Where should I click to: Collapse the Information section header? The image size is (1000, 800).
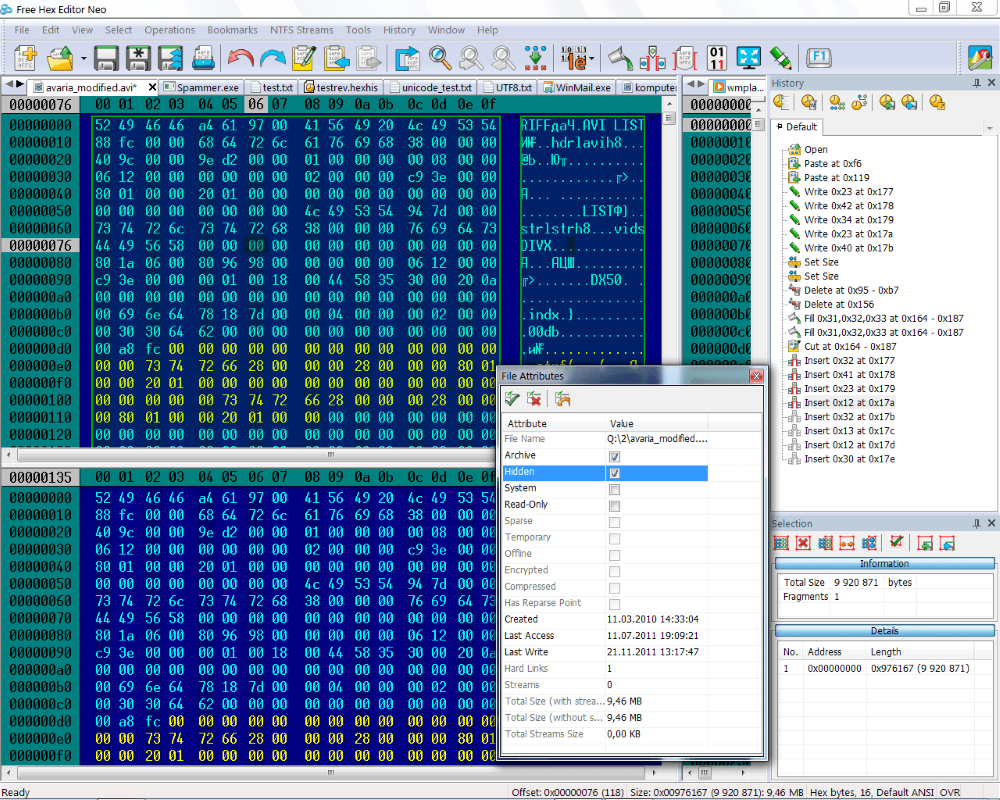point(884,564)
